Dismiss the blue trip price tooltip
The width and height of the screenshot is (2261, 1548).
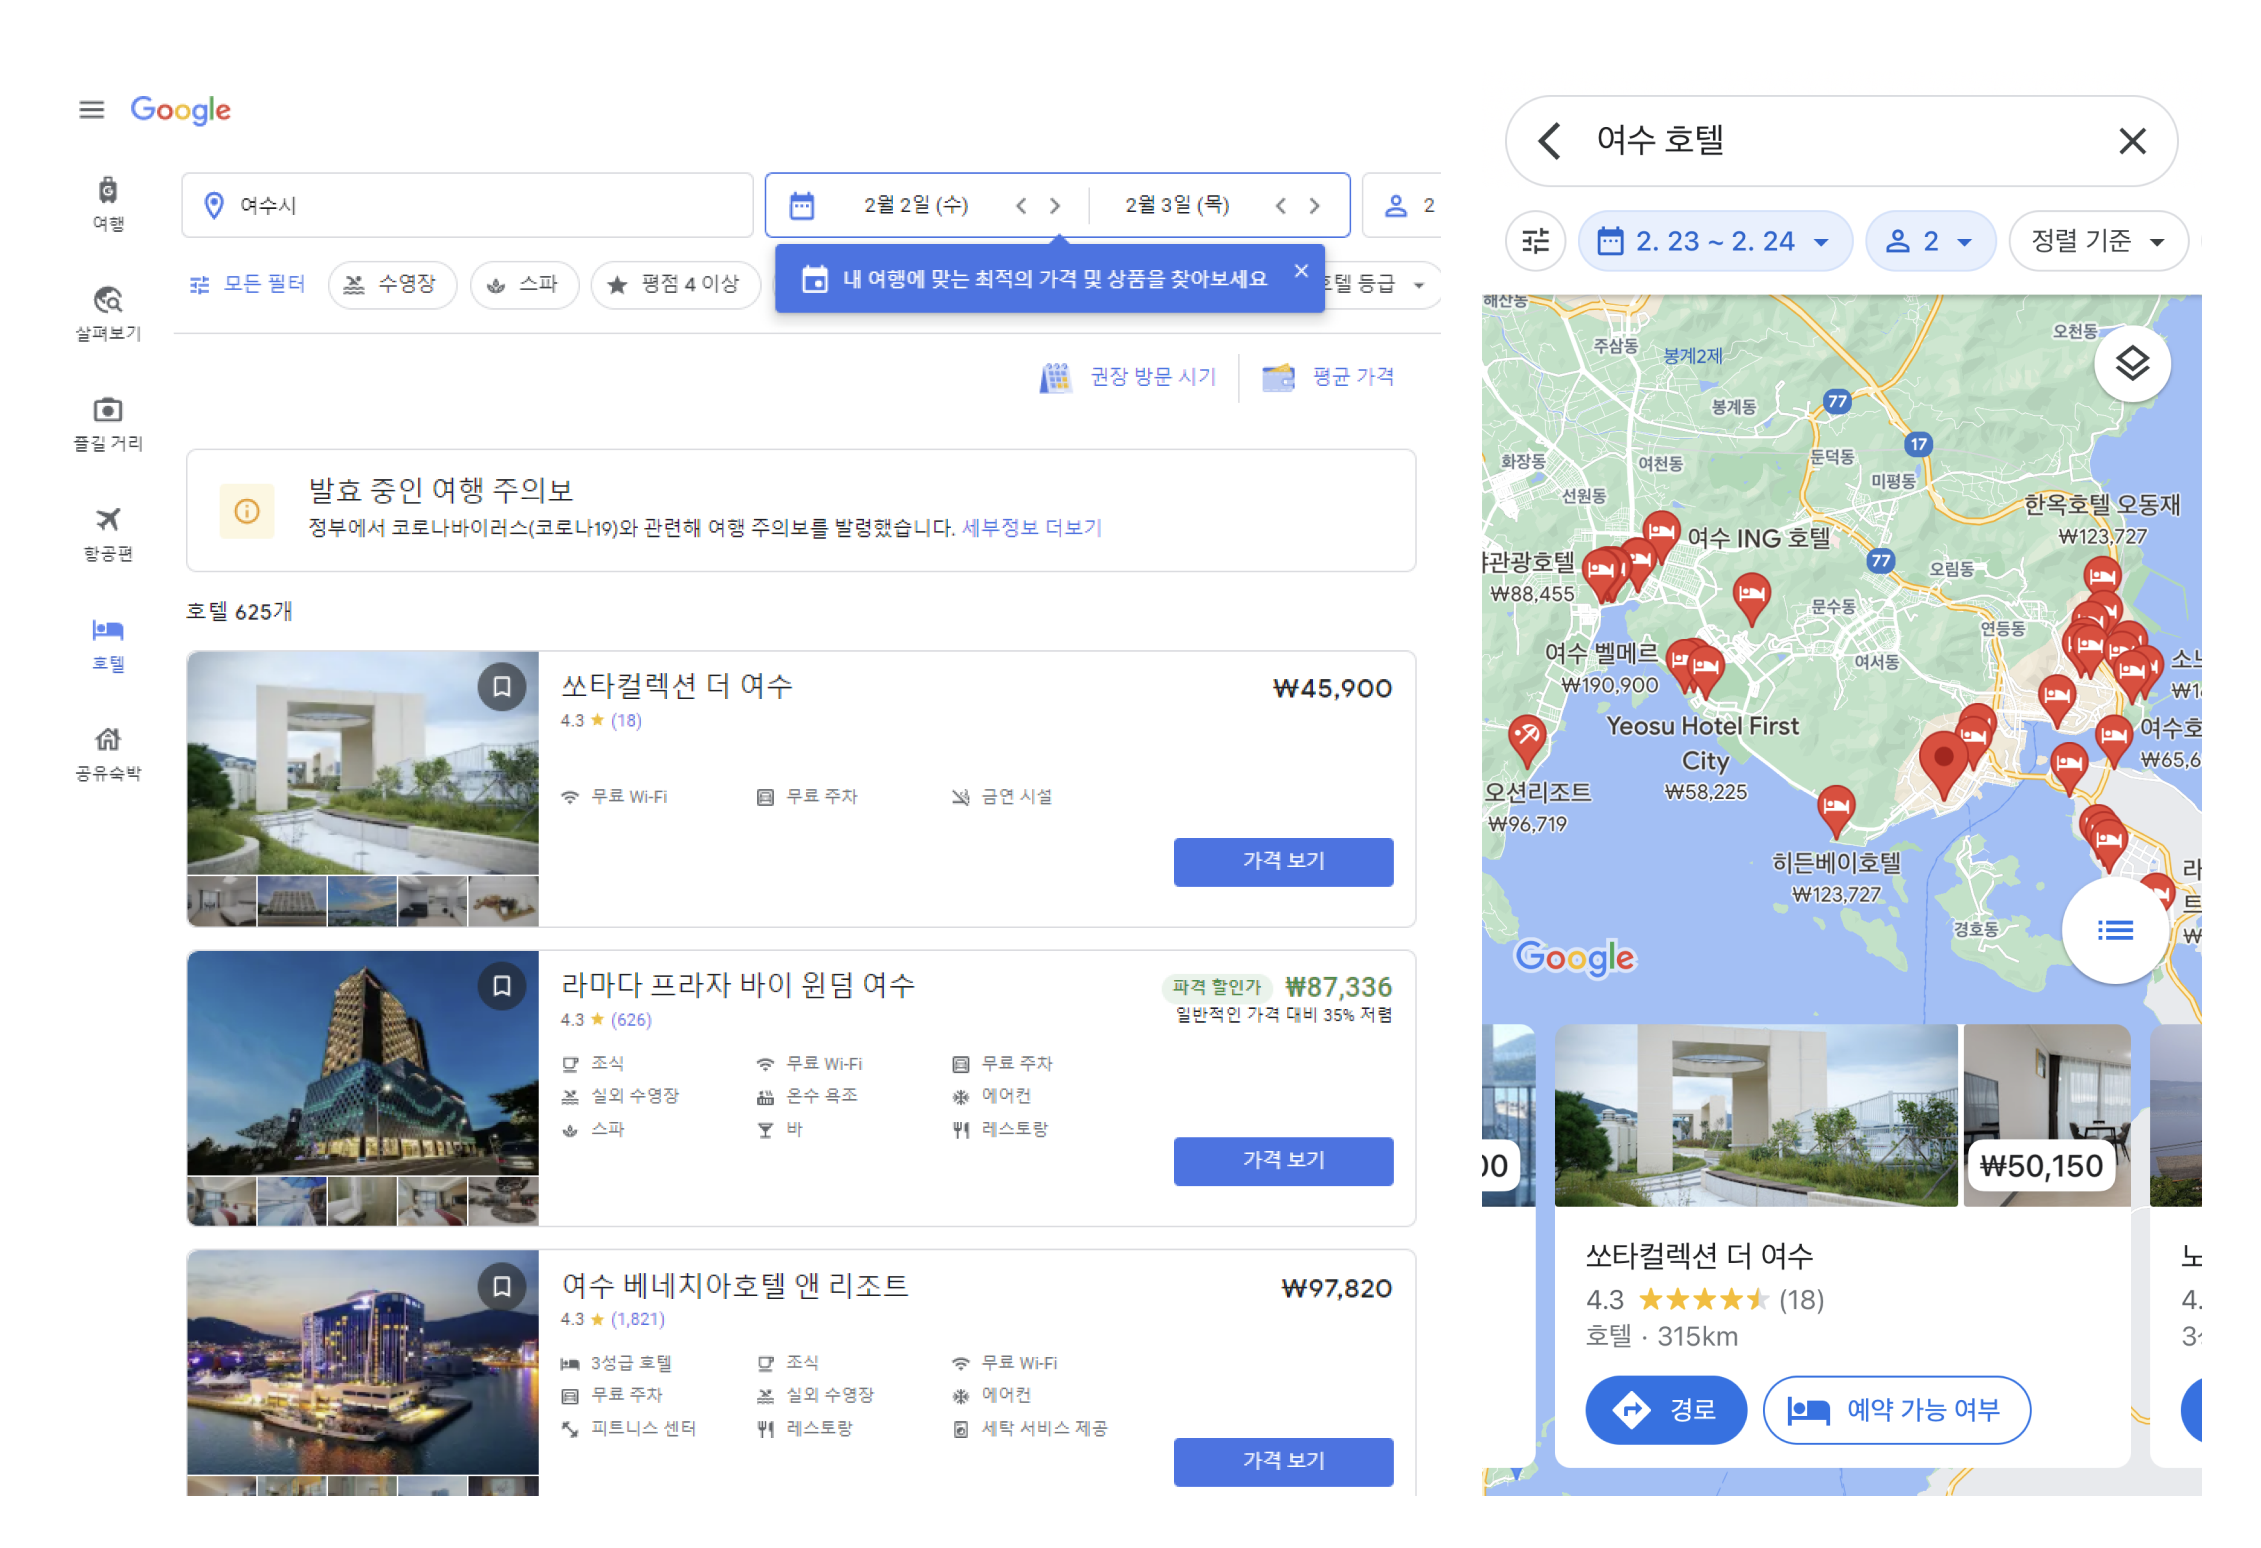[1301, 271]
